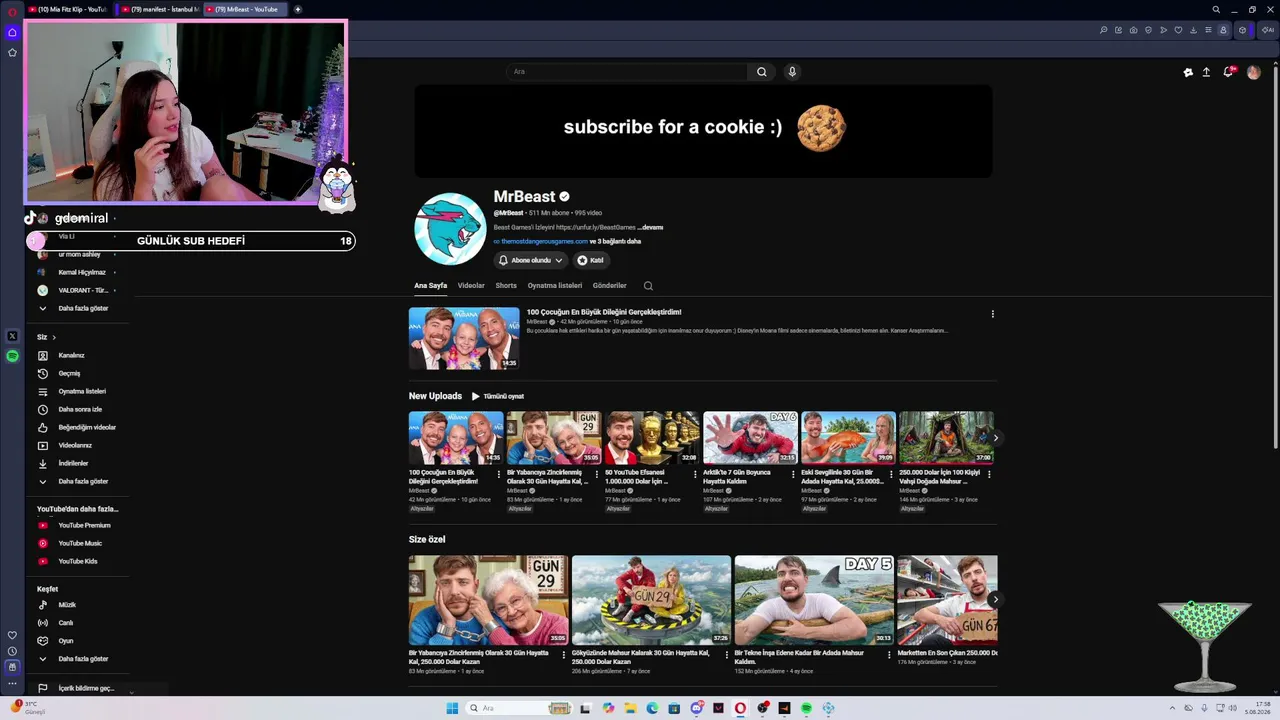Screen dimensions: 1280x720
Task: Open the Abone olundu subscription dropdown
Action: click(530, 260)
